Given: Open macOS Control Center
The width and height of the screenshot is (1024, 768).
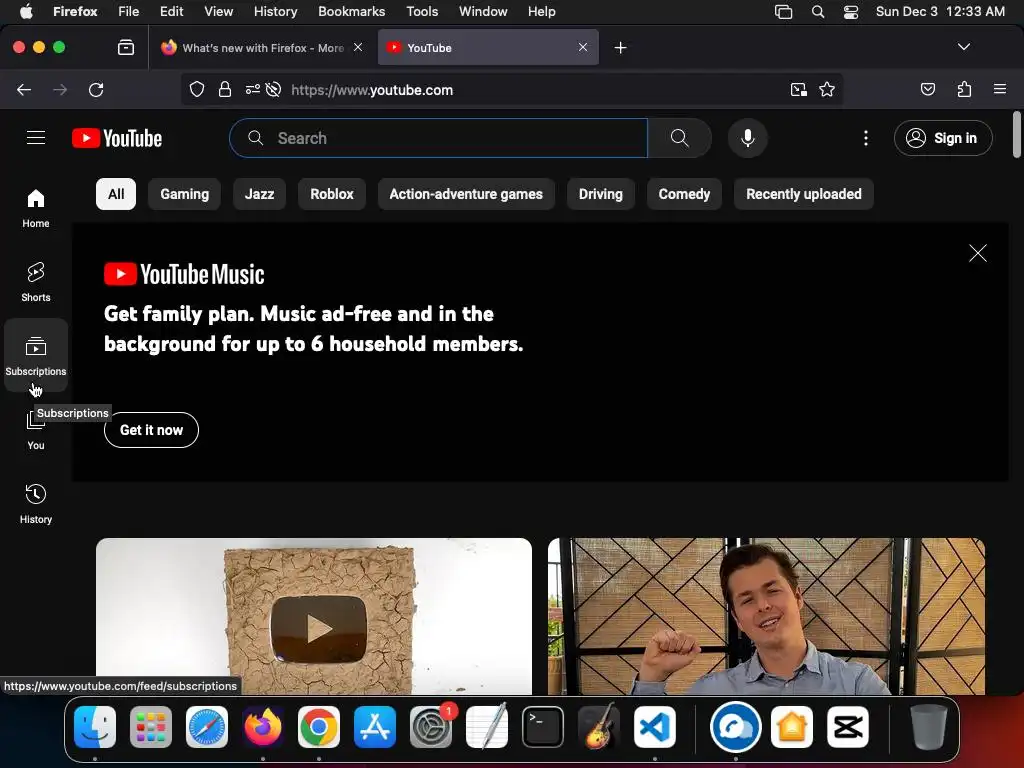Looking at the screenshot, I should click(851, 11).
